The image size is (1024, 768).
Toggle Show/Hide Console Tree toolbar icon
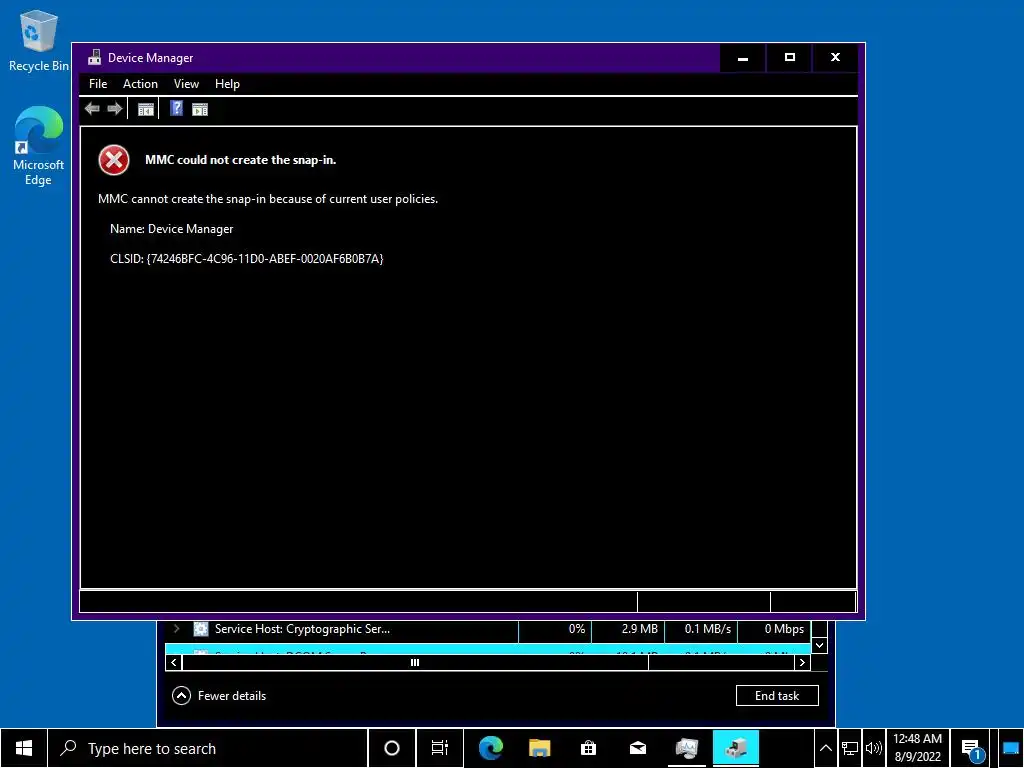pyautogui.click(x=146, y=109)
